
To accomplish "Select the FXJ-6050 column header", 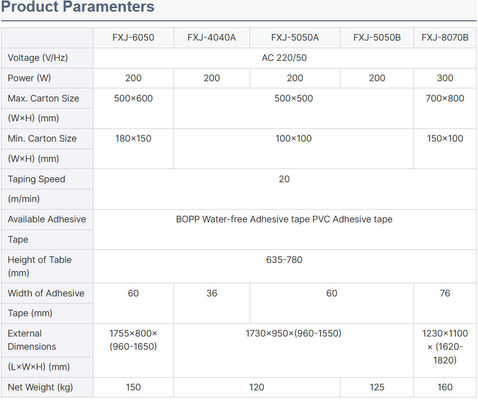I will [x=133, y=38].
